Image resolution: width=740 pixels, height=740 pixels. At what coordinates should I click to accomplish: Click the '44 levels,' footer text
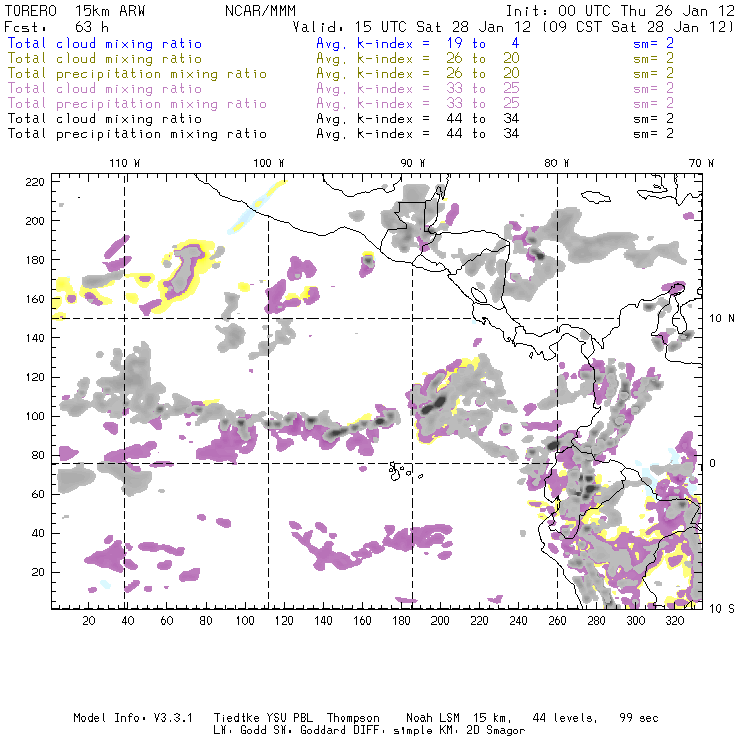pyautogui.click(x=565, y=719)
